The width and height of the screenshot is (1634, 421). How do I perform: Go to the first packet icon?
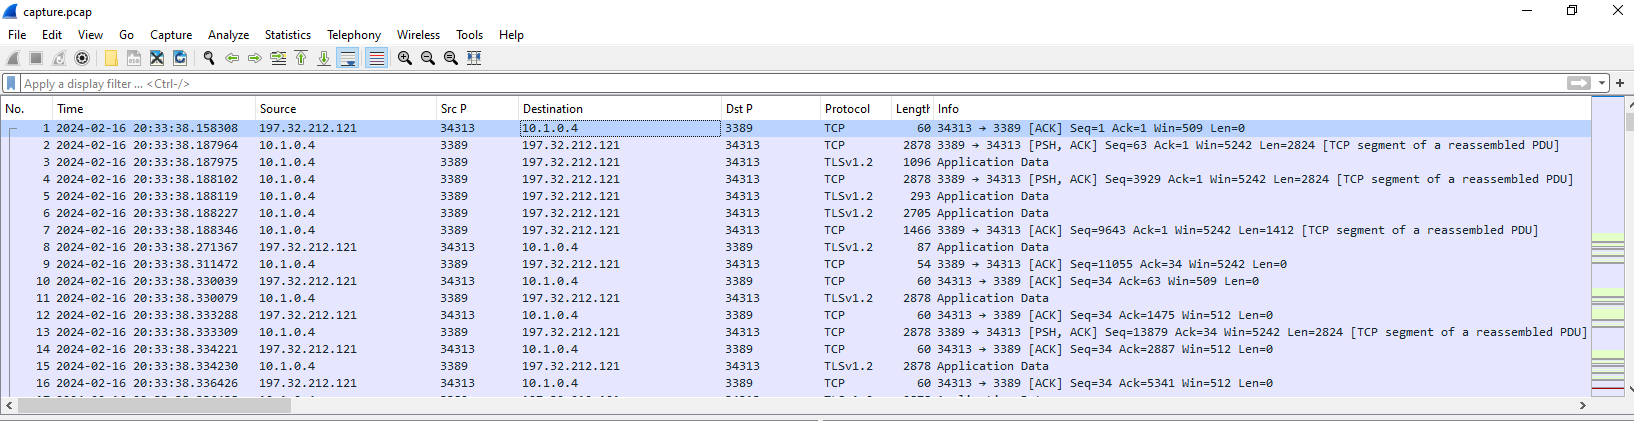tap(301, 58)
